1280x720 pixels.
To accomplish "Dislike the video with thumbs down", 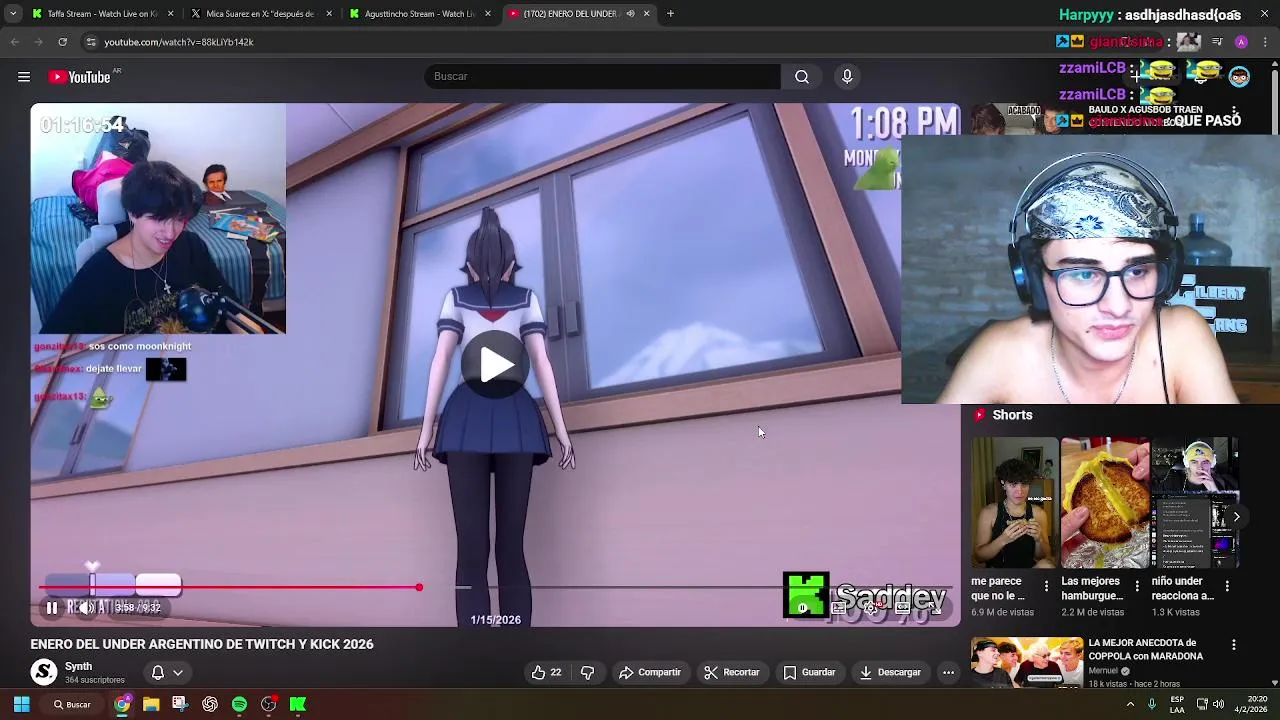I will pyautogui.click(x=587, y=672).
